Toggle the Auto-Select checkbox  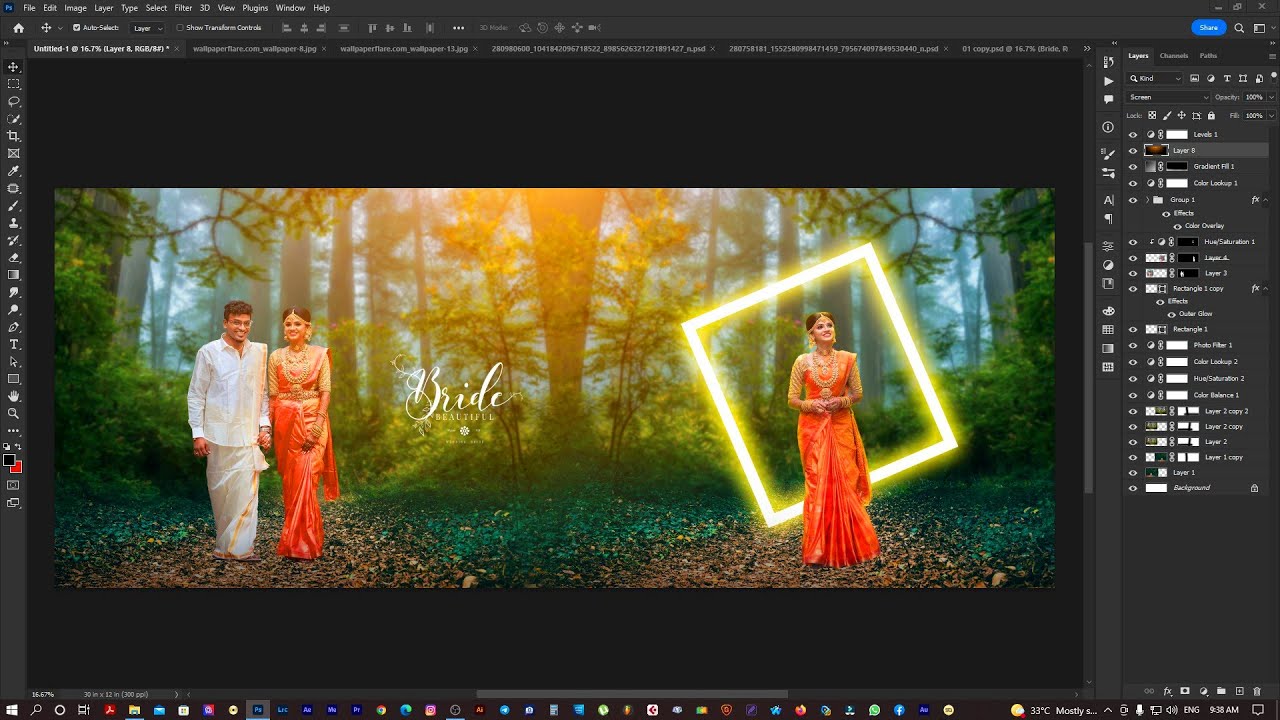point(77,28)
